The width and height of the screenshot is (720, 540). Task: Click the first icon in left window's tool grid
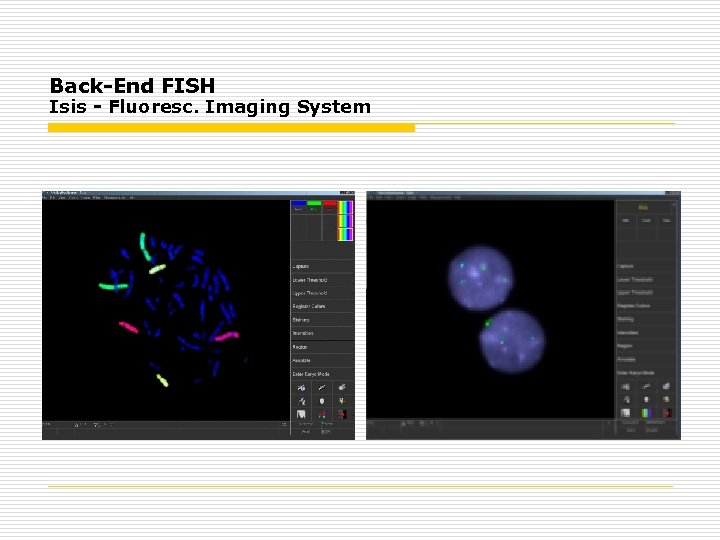click(301, 388)
